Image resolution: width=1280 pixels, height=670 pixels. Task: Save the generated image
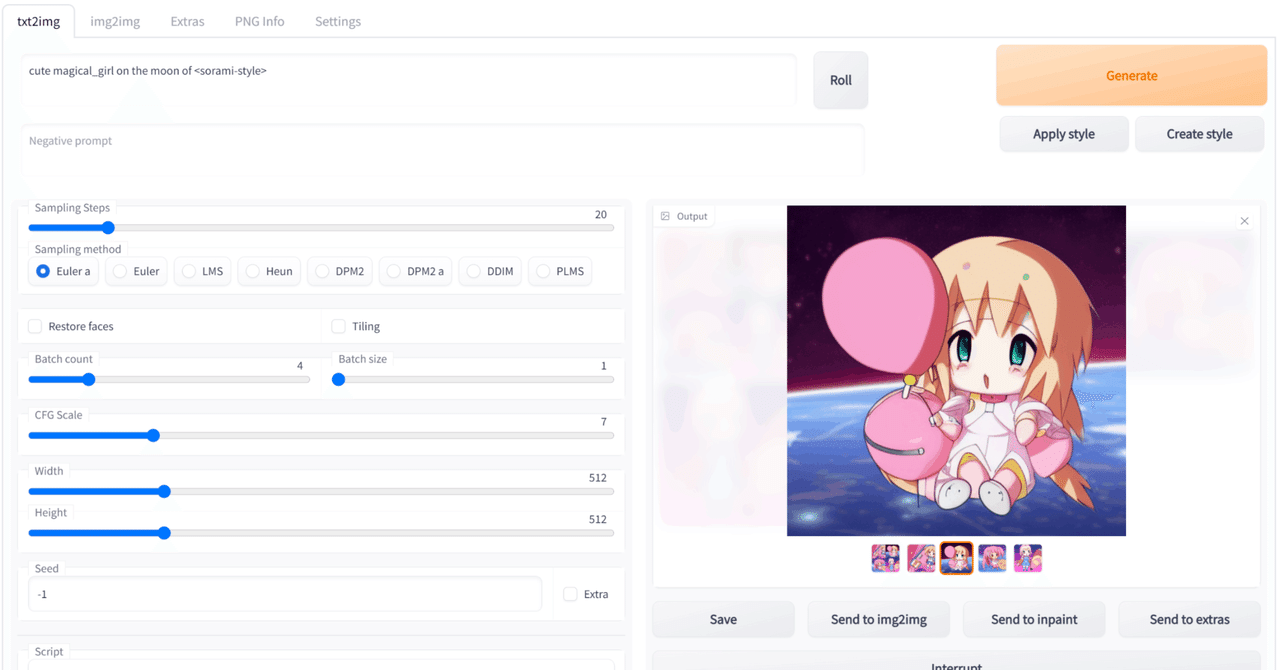tap(722, 619)
